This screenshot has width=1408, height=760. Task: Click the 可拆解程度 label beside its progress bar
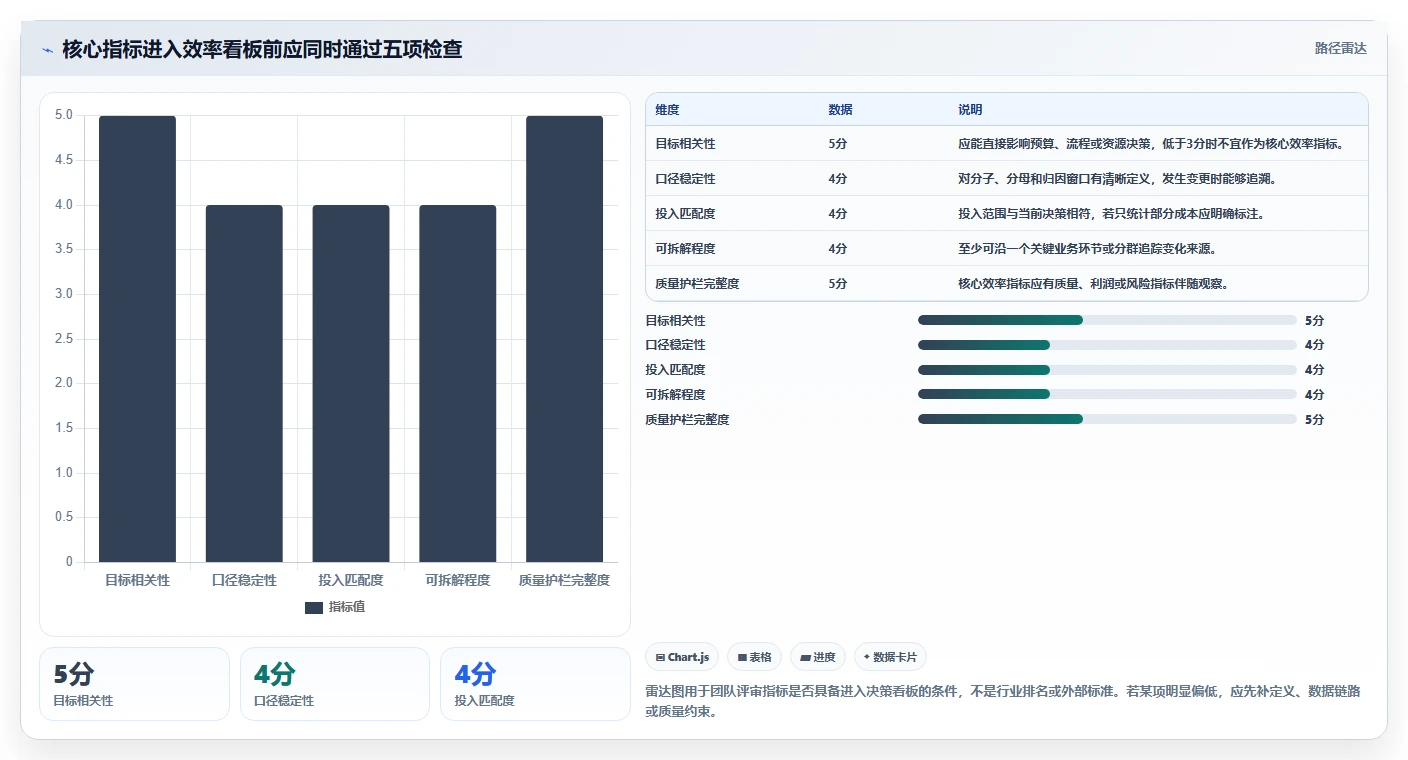point(675,395)
